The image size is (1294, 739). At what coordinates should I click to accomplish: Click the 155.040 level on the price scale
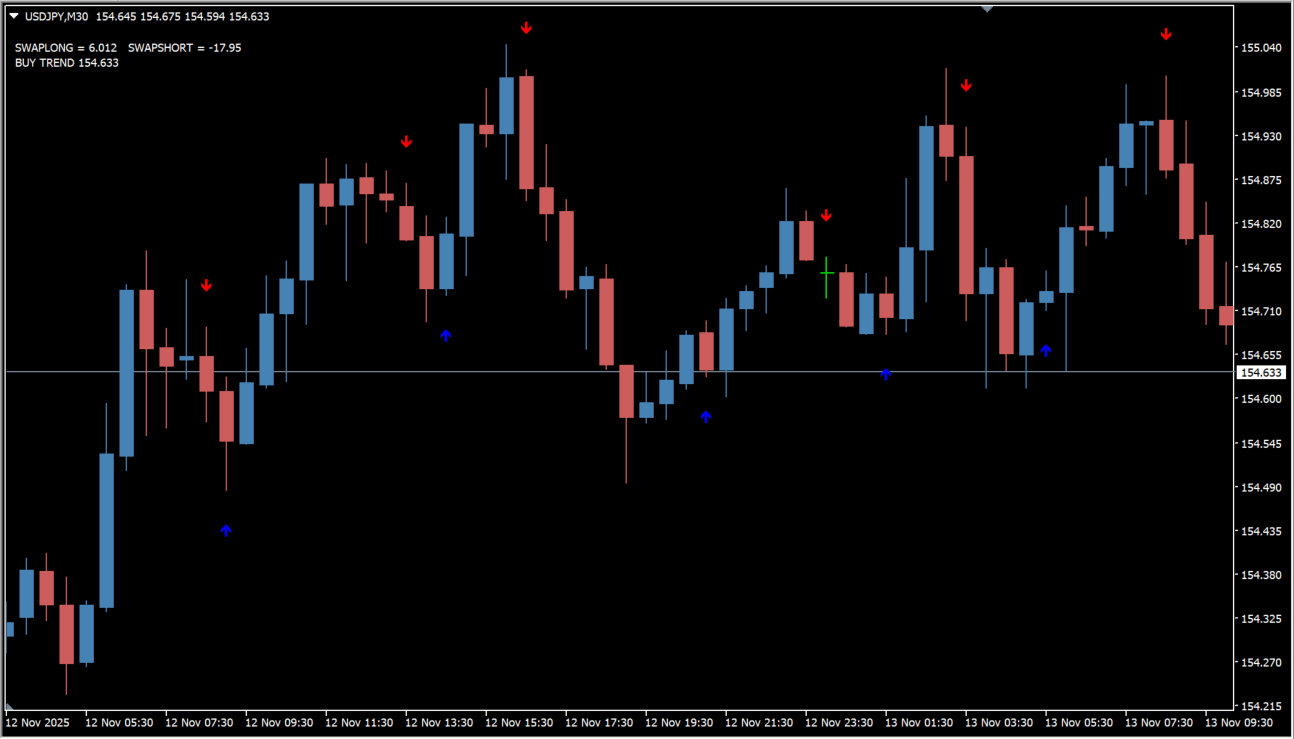click(1261, 48)
